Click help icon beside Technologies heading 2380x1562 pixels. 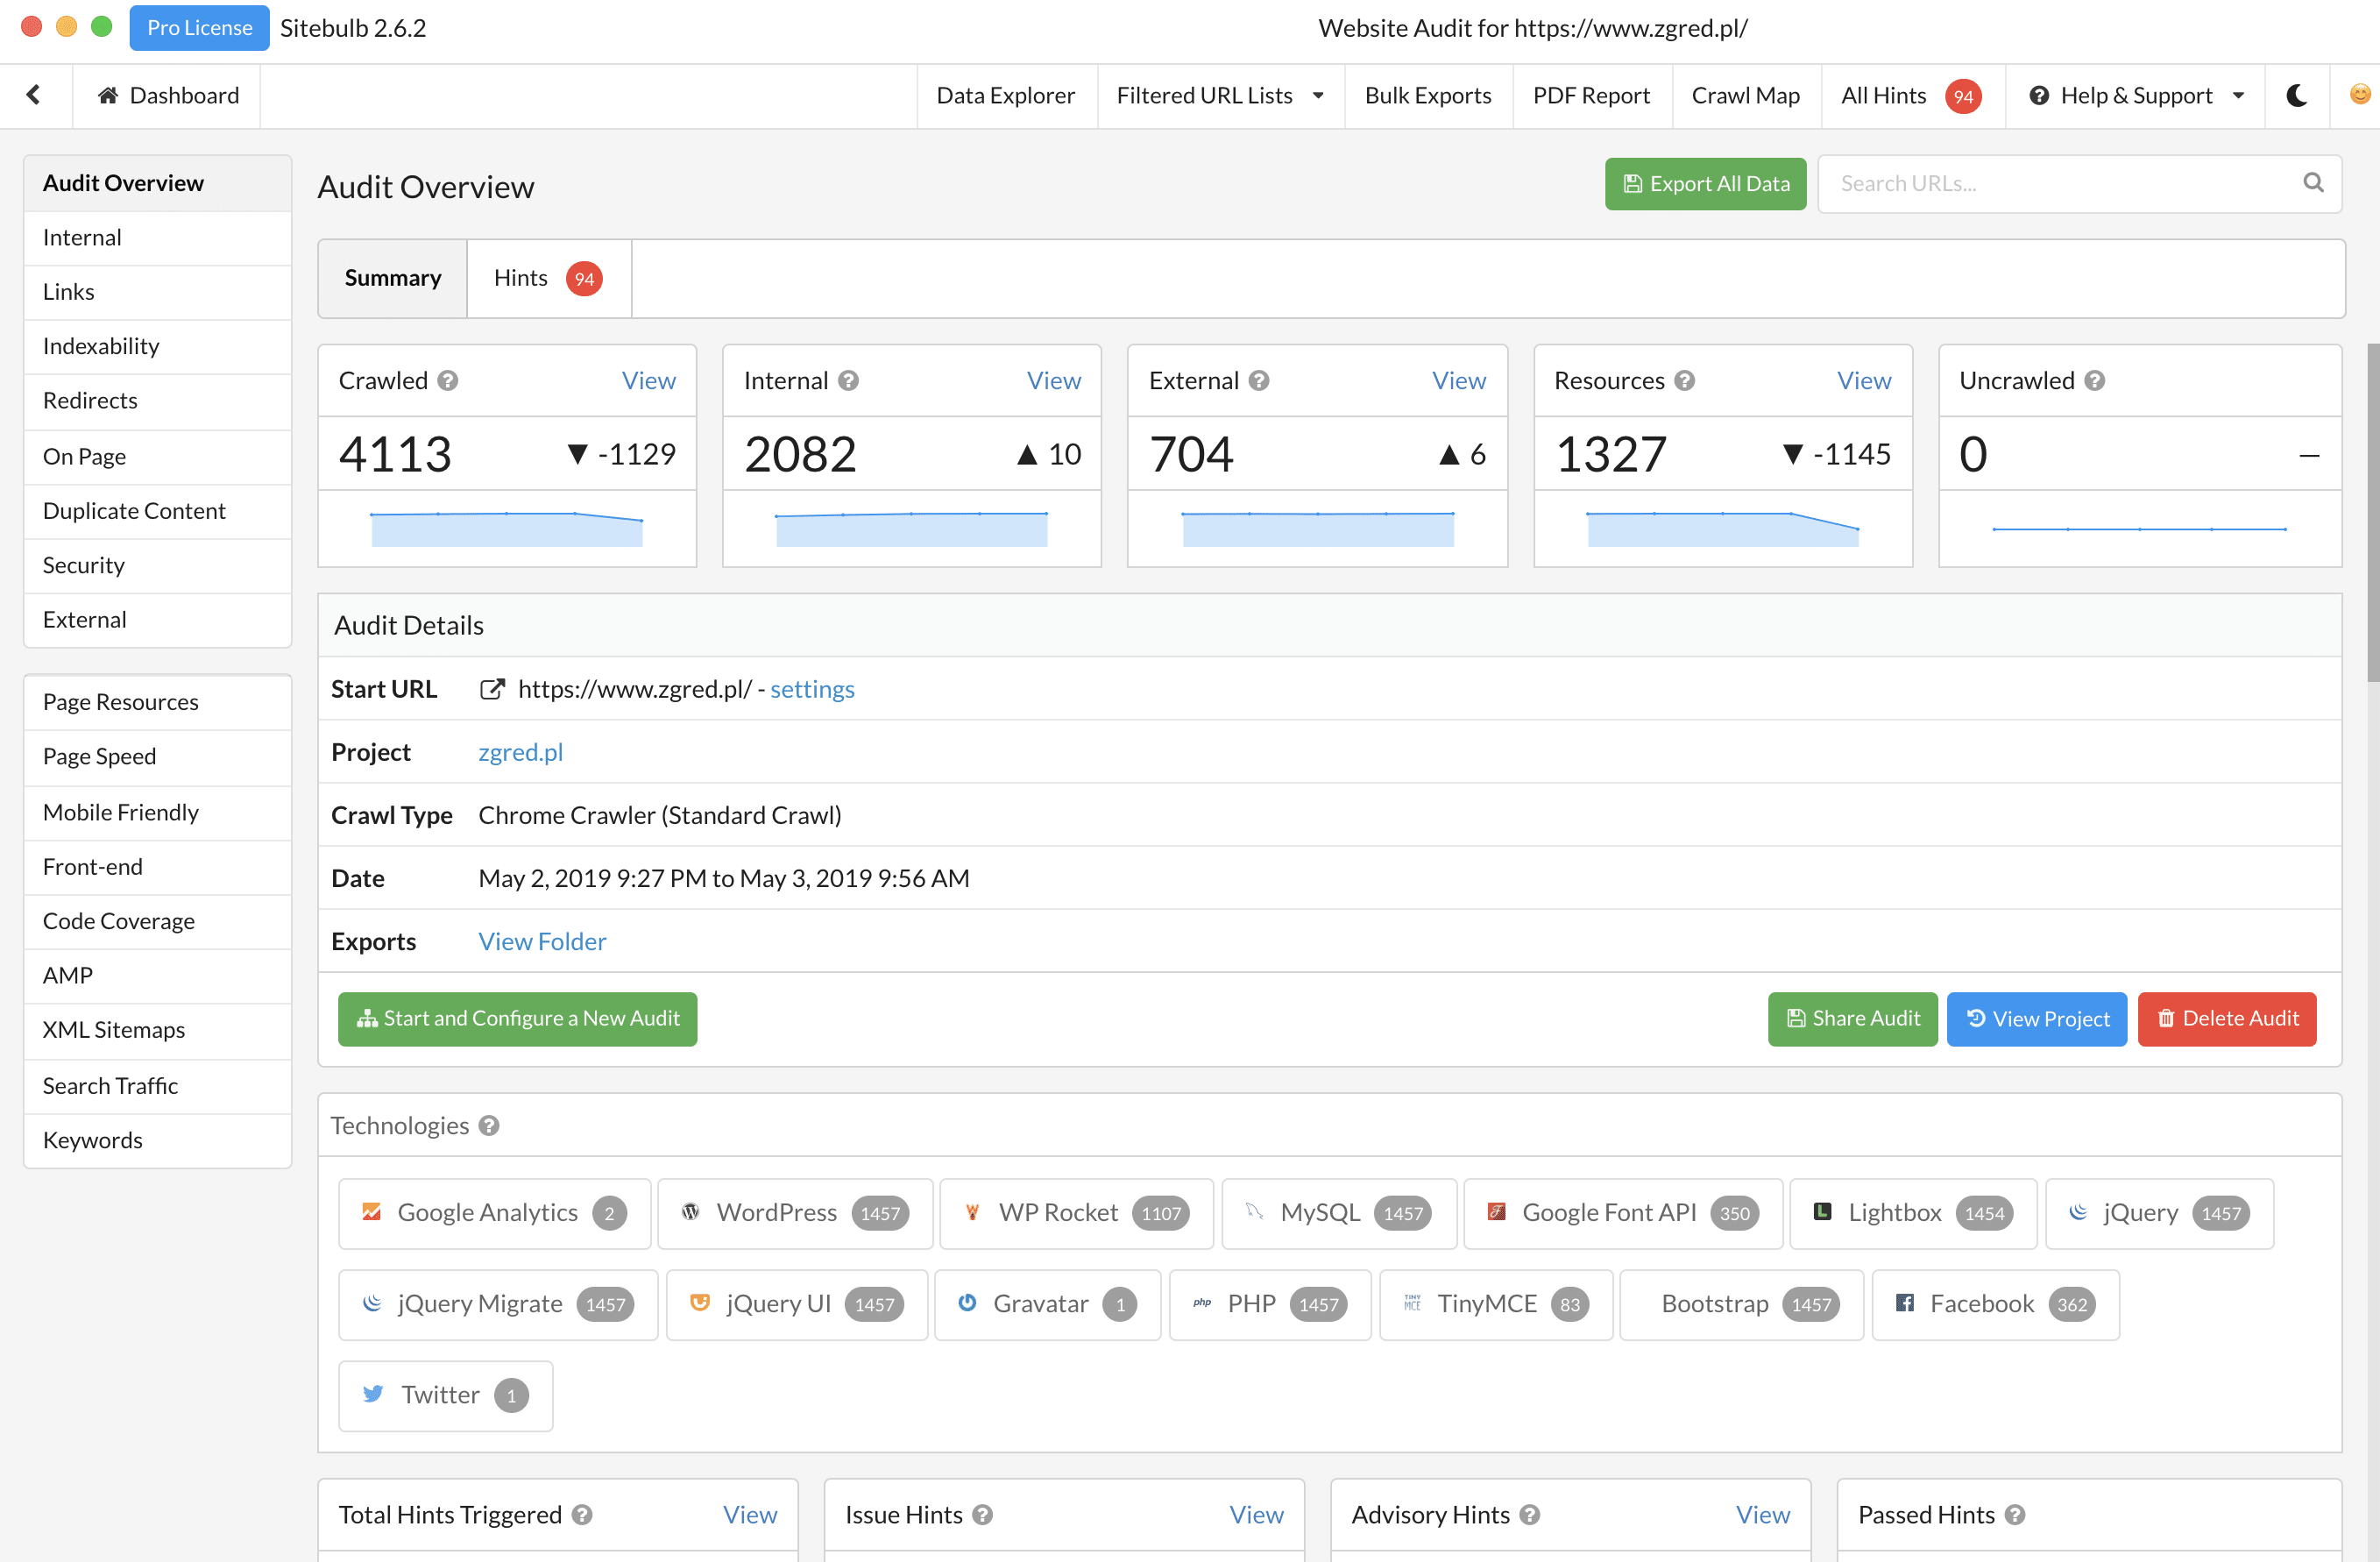[x=489, y=1126]
